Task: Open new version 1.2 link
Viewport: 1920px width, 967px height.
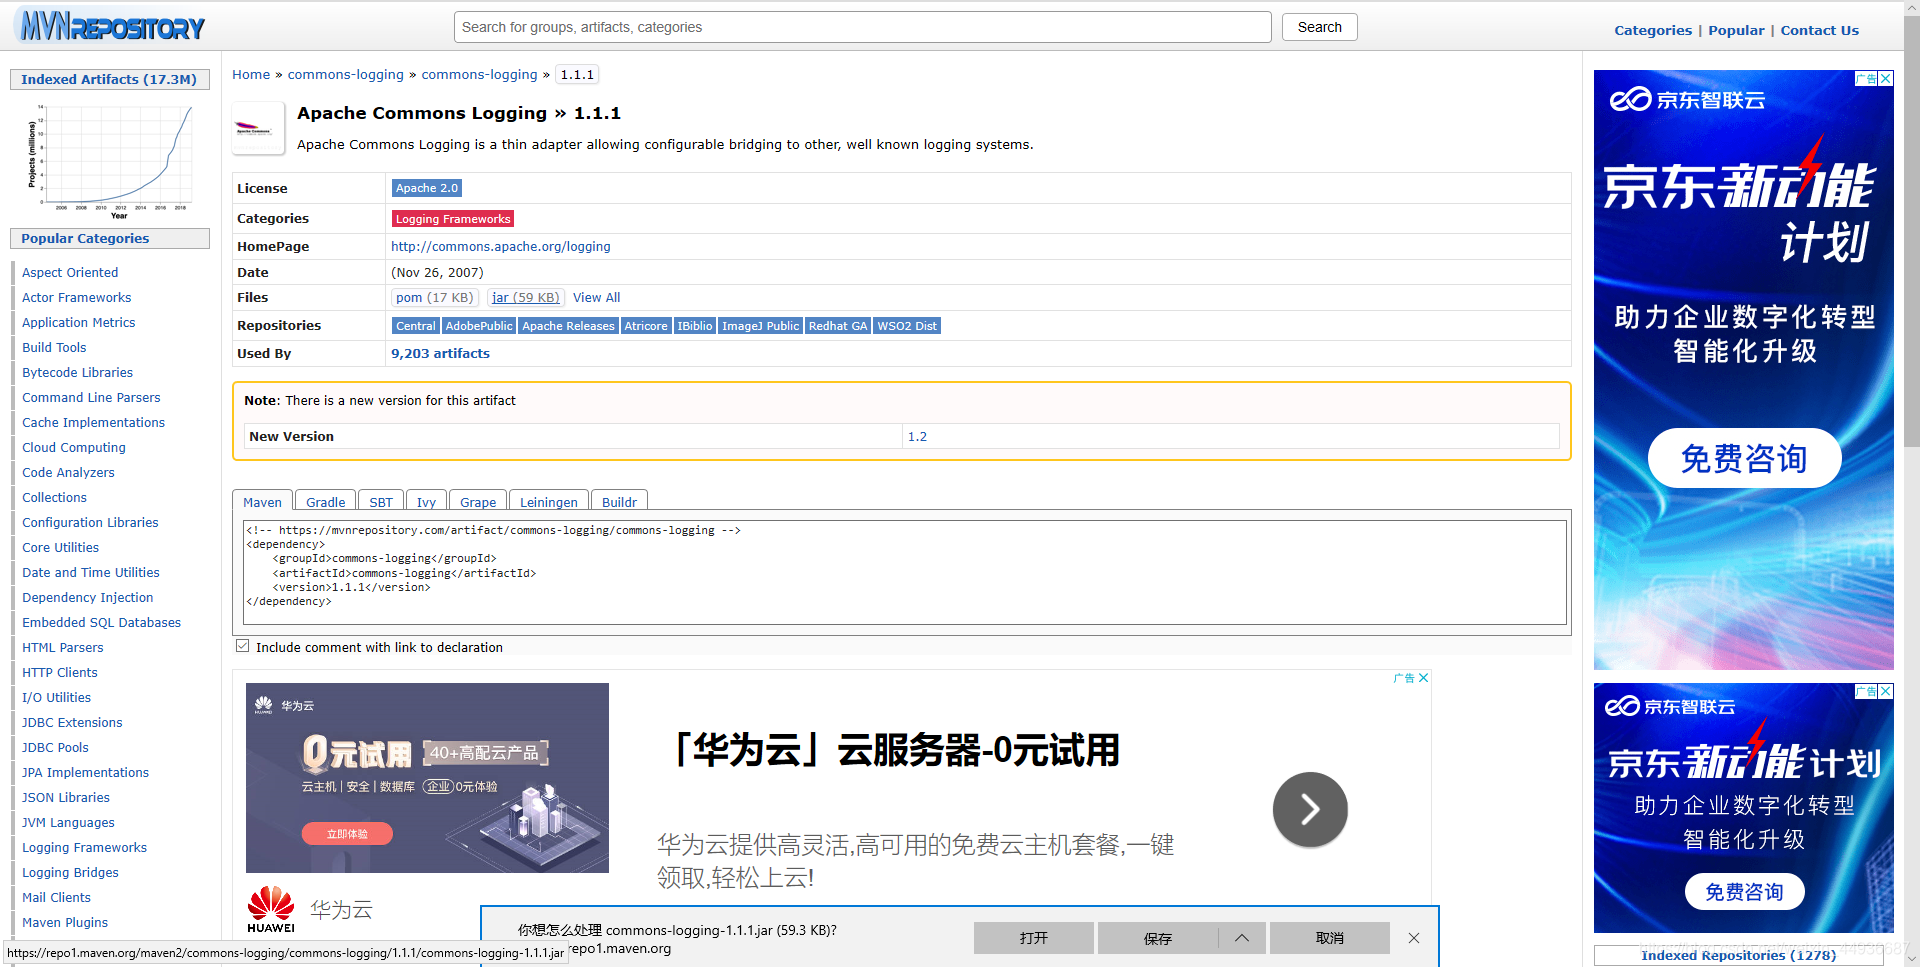Action: click(x=917, y=436)
